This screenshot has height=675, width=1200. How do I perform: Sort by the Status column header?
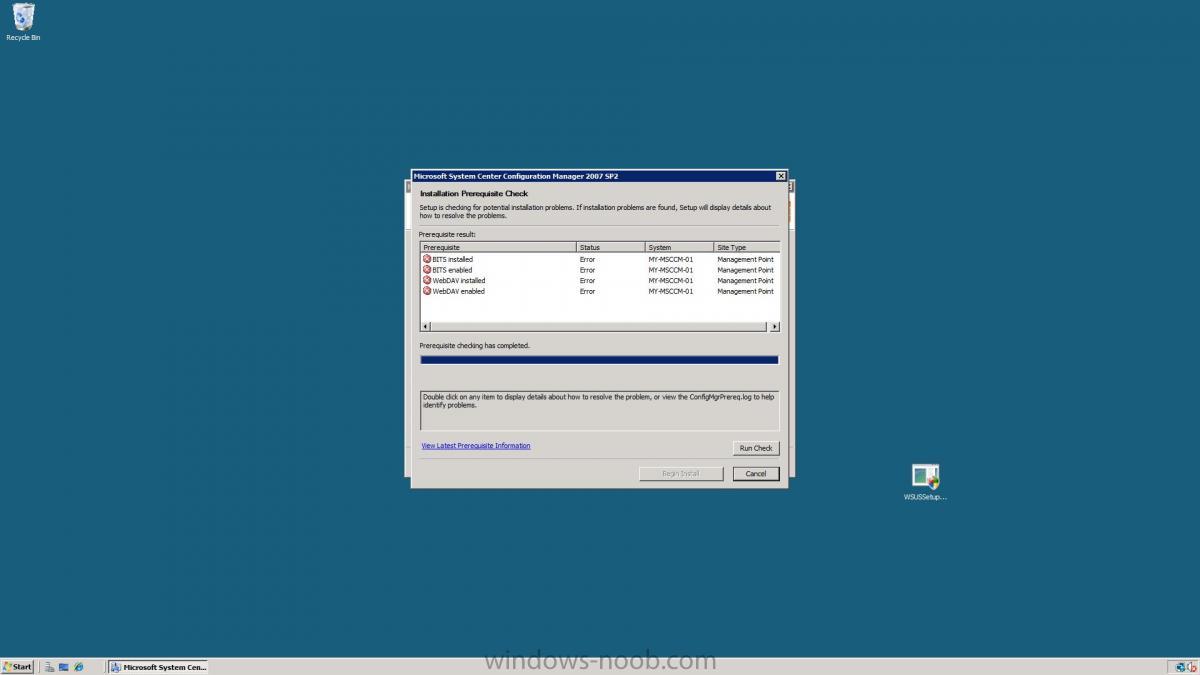(x=610, y=247)
